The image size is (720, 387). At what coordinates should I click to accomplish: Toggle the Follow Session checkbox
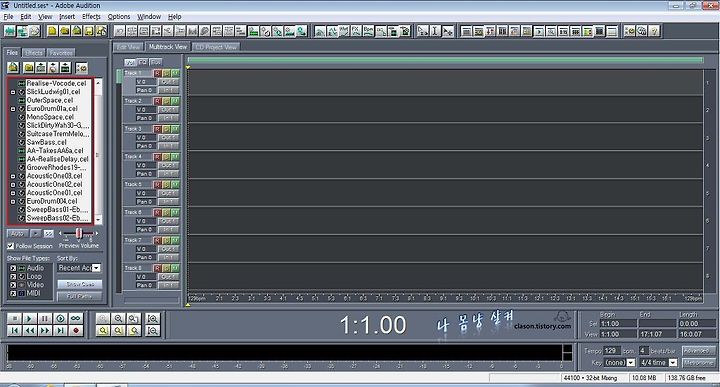[x=11, y=246]
